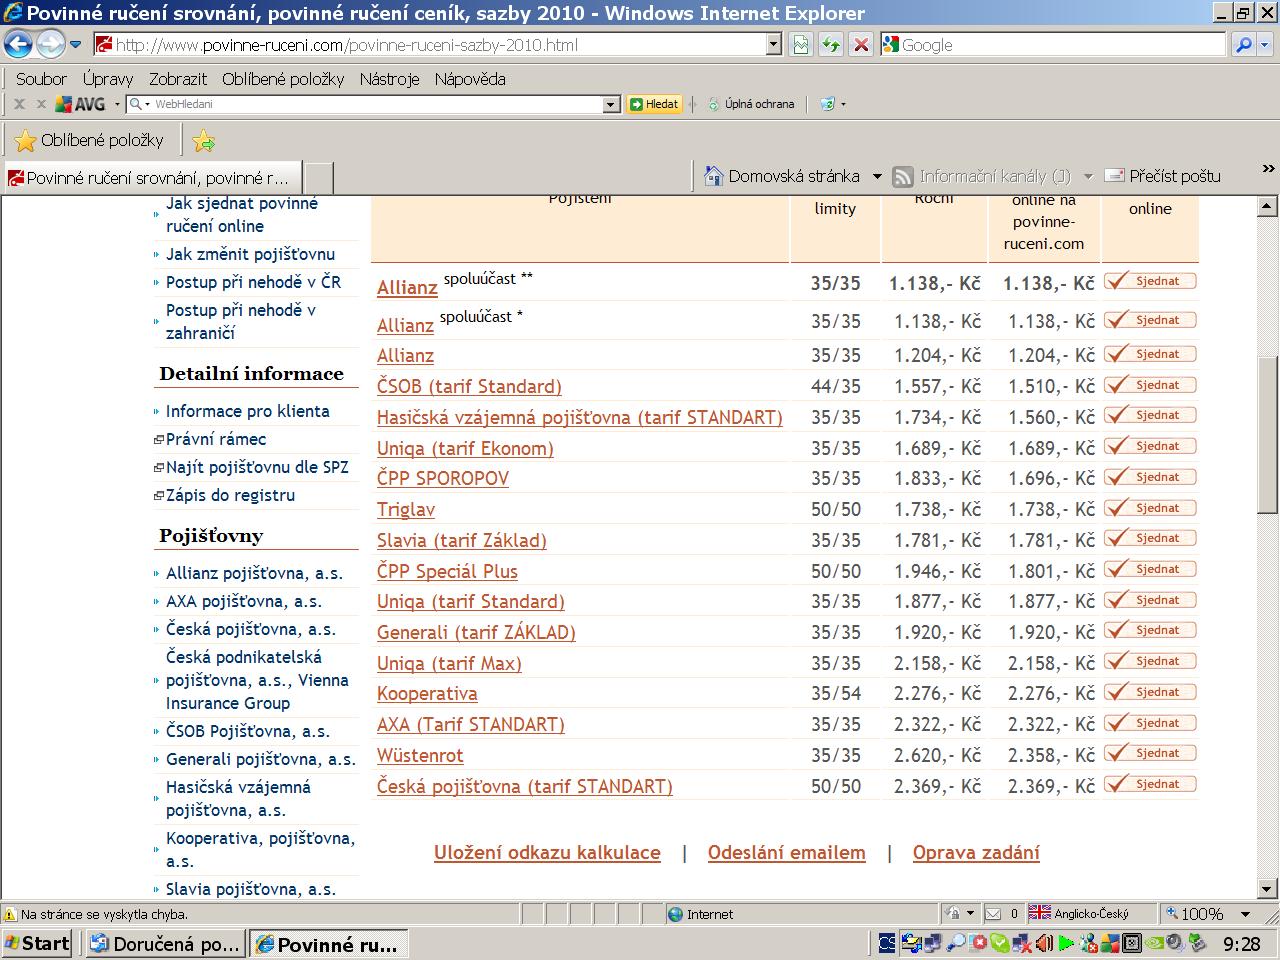Open sidebar link AXA pojišťovna, a.s.
Image resolution: width=1280 pixels, height=960 pixels.
pos(244,601)
